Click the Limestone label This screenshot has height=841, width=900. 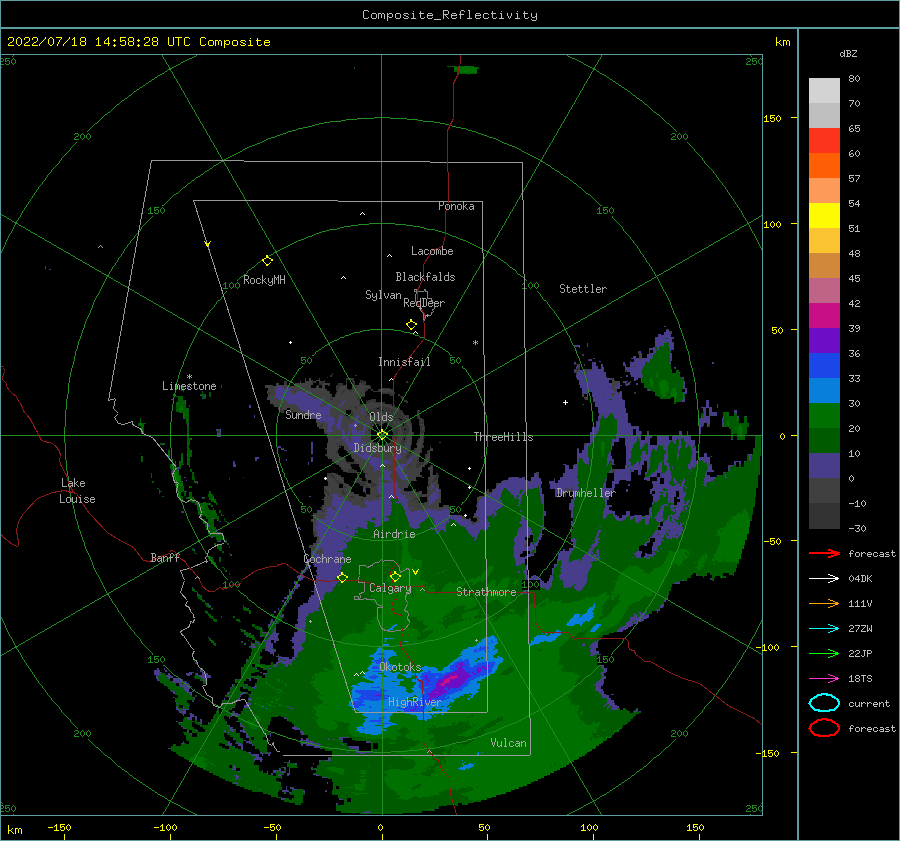[x=189, y=386]
